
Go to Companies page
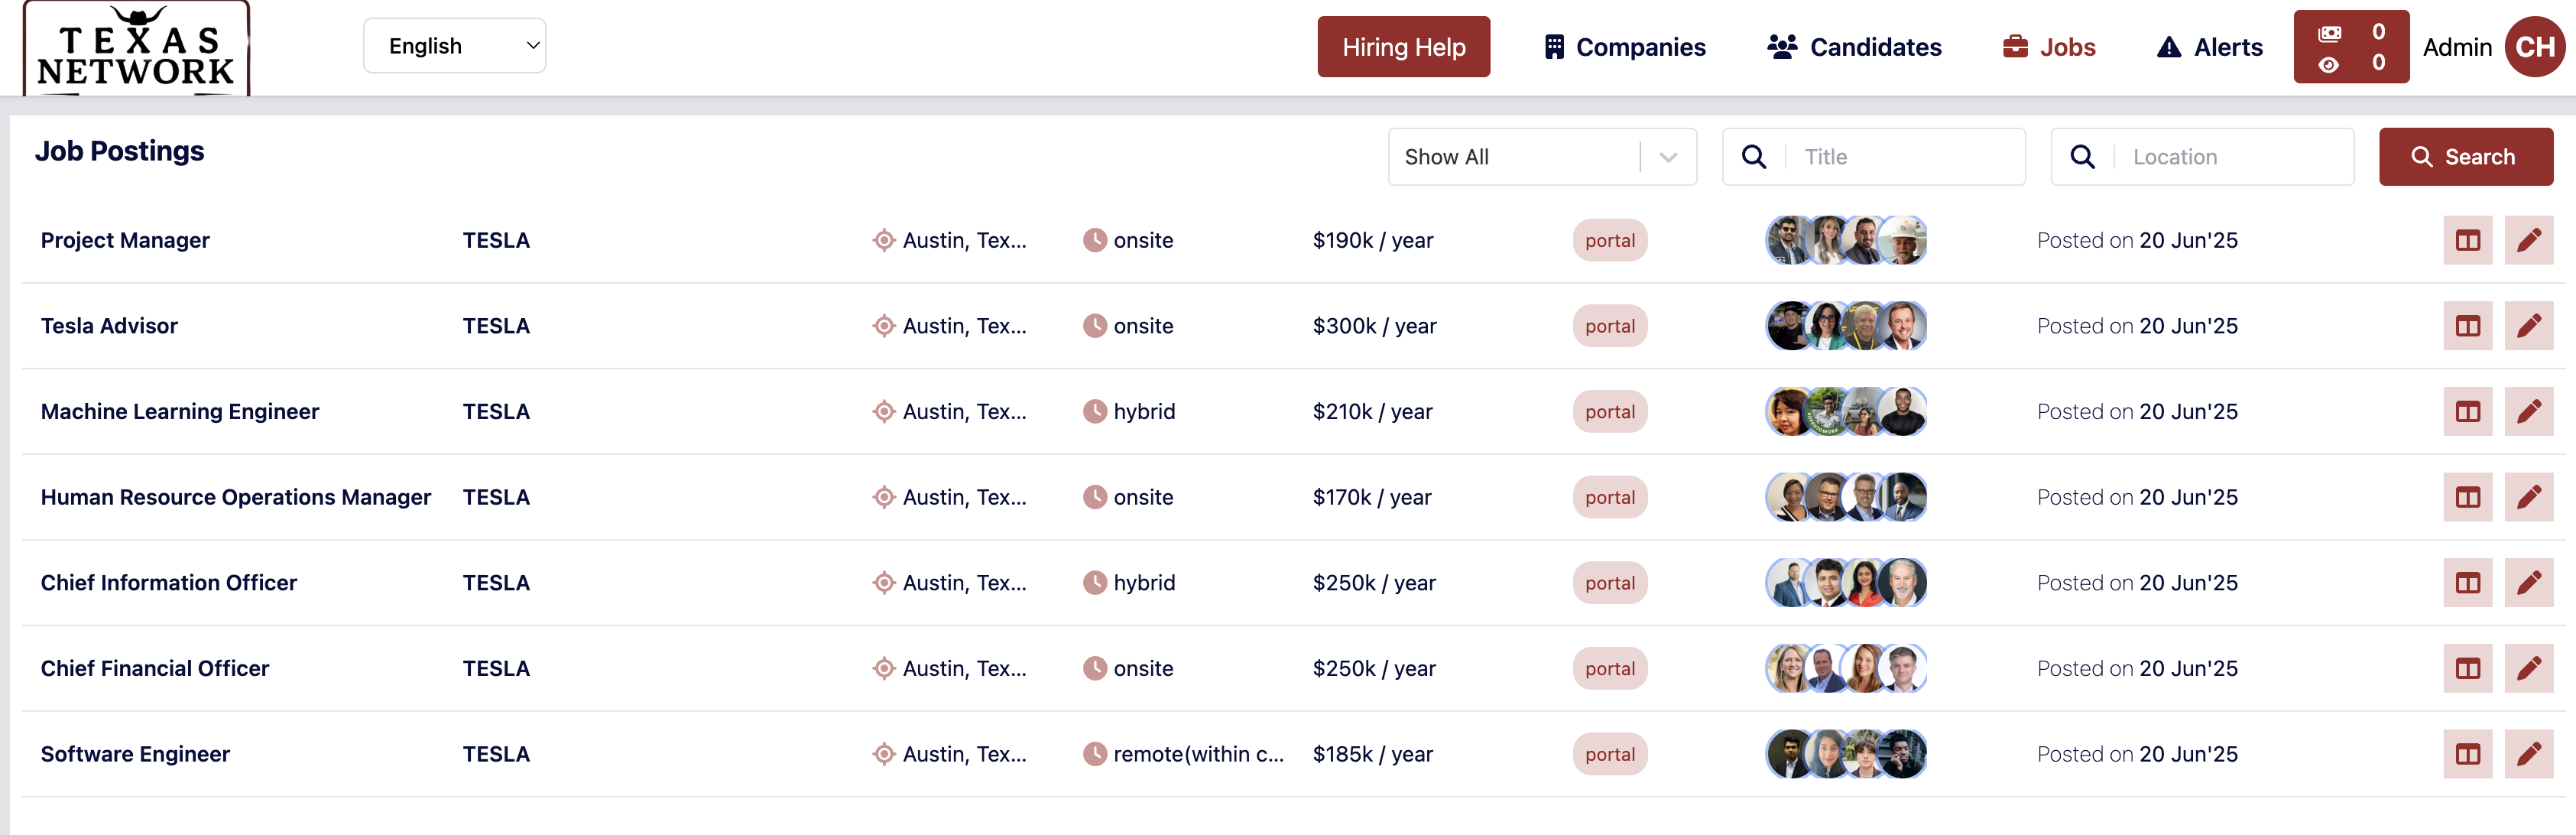click(x=1625, y=47)
